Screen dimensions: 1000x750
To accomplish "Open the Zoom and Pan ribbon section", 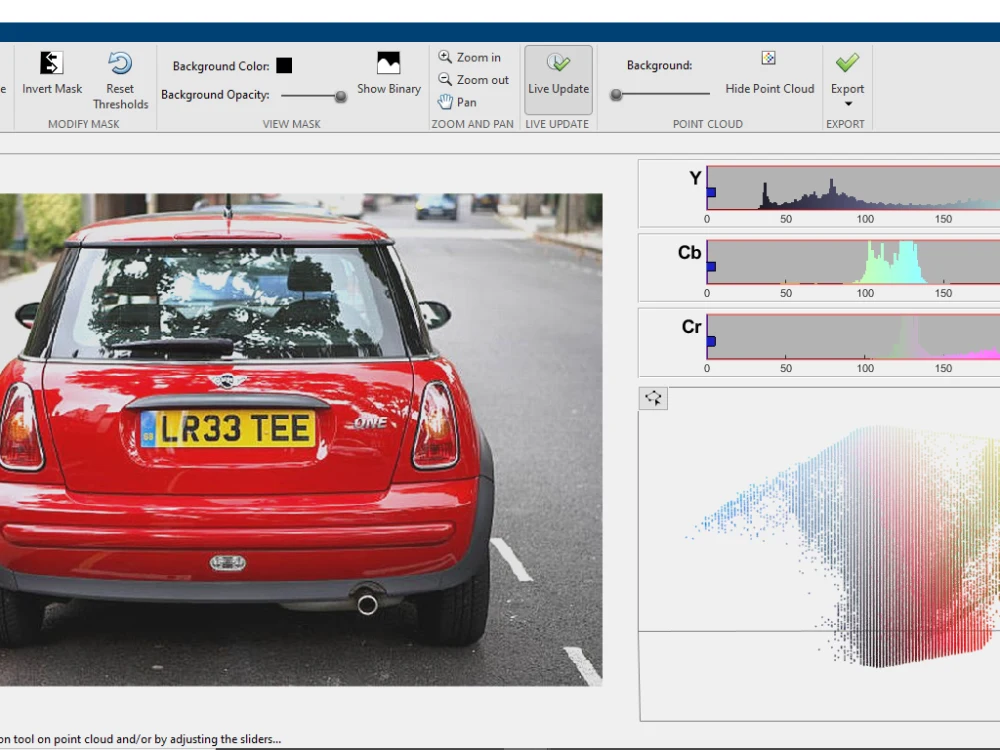I will tap(472, 123).
